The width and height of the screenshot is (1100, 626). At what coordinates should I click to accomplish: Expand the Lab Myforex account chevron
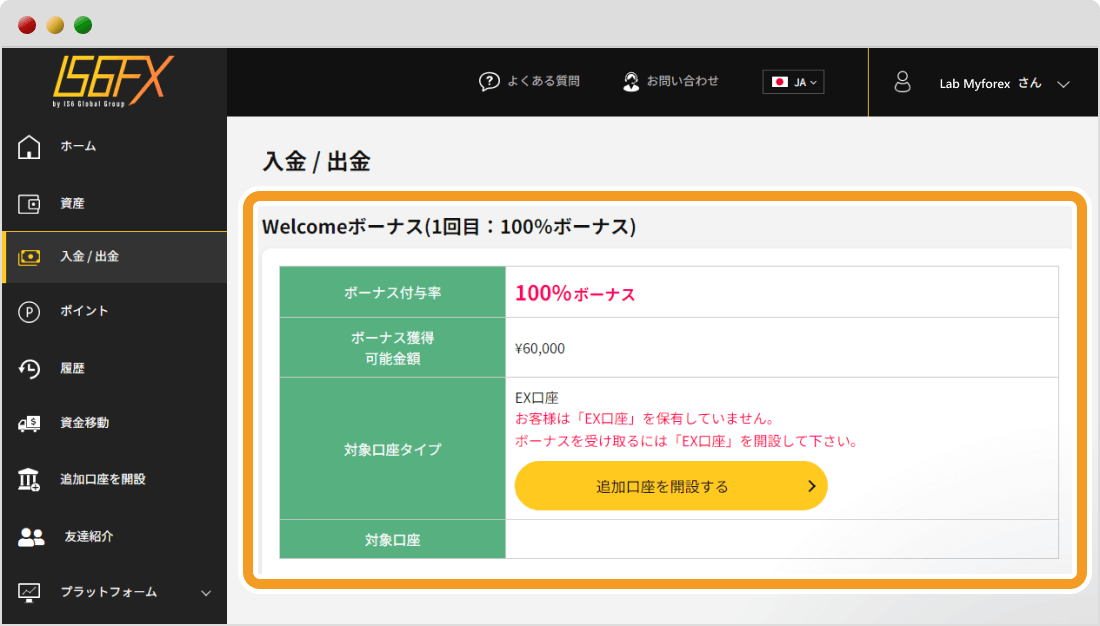tap(1064, 84)
